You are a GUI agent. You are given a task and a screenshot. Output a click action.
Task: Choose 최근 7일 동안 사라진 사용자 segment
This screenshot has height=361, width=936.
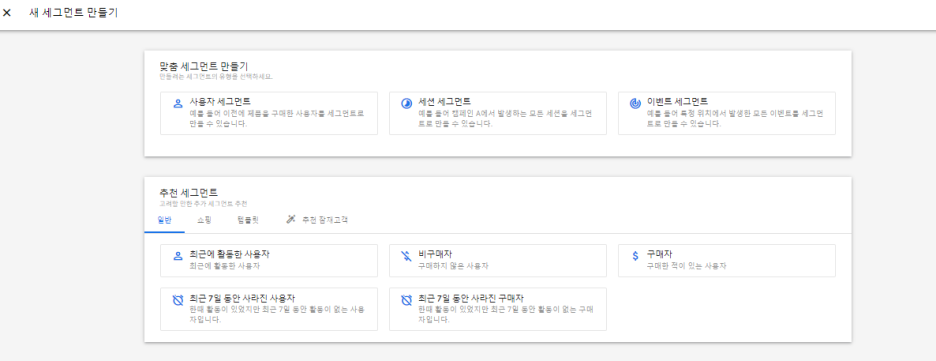269,309
